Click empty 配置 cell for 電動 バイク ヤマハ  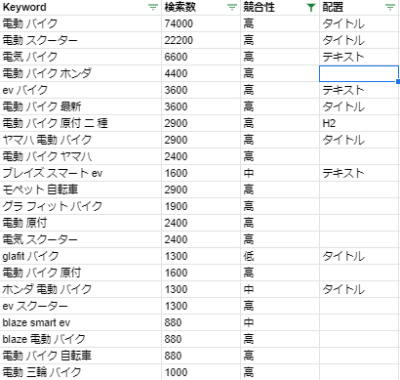tap(359, 156)
